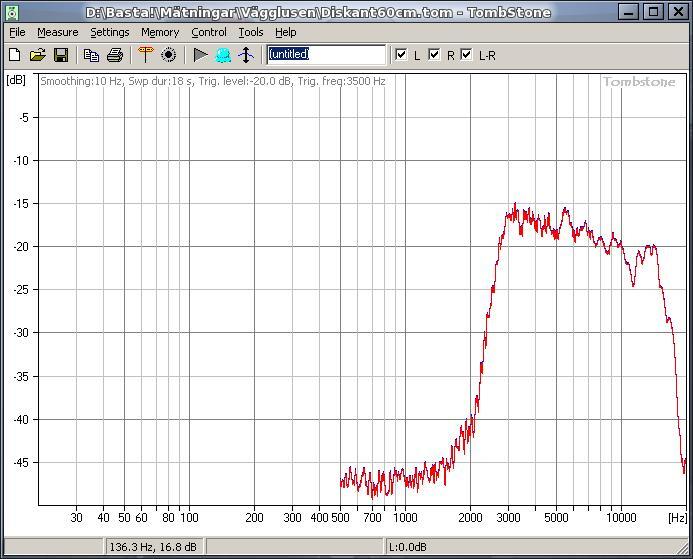The width and height of the screenshot is (693, 559).
Task: Click the untitled name input field
Action: click(325, 55)
